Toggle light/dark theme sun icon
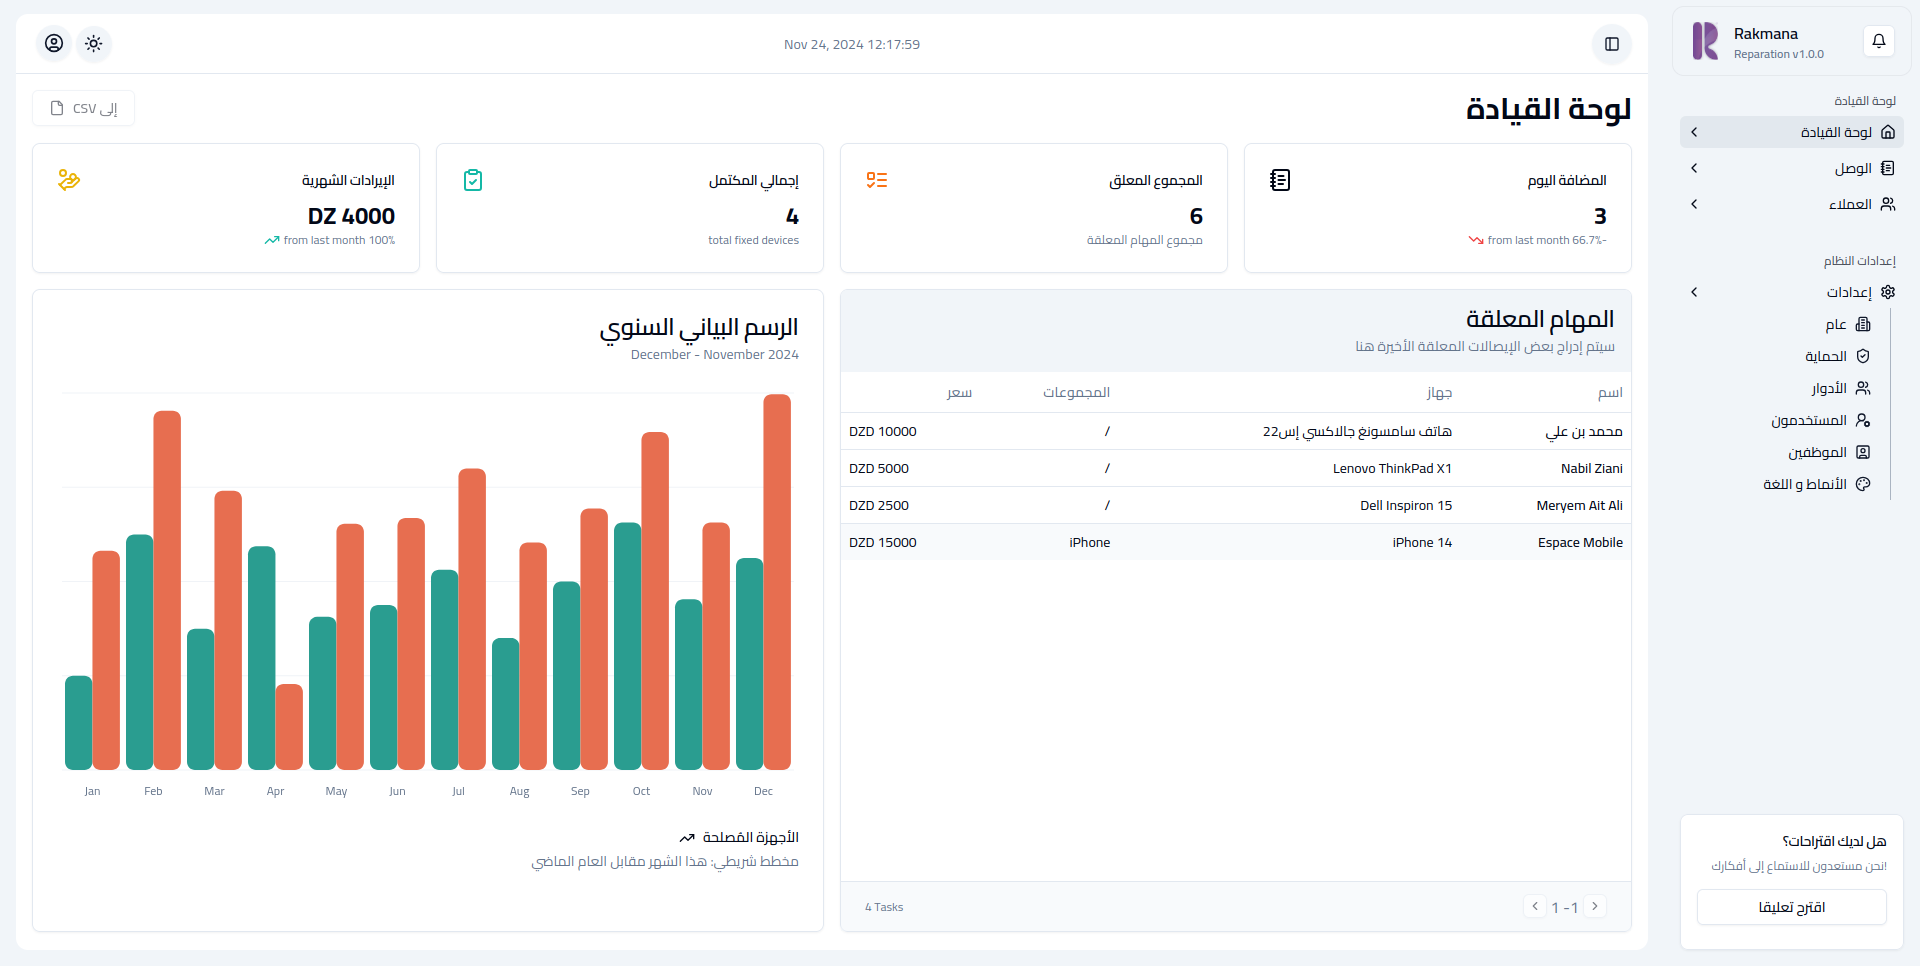 pos(94,44)
